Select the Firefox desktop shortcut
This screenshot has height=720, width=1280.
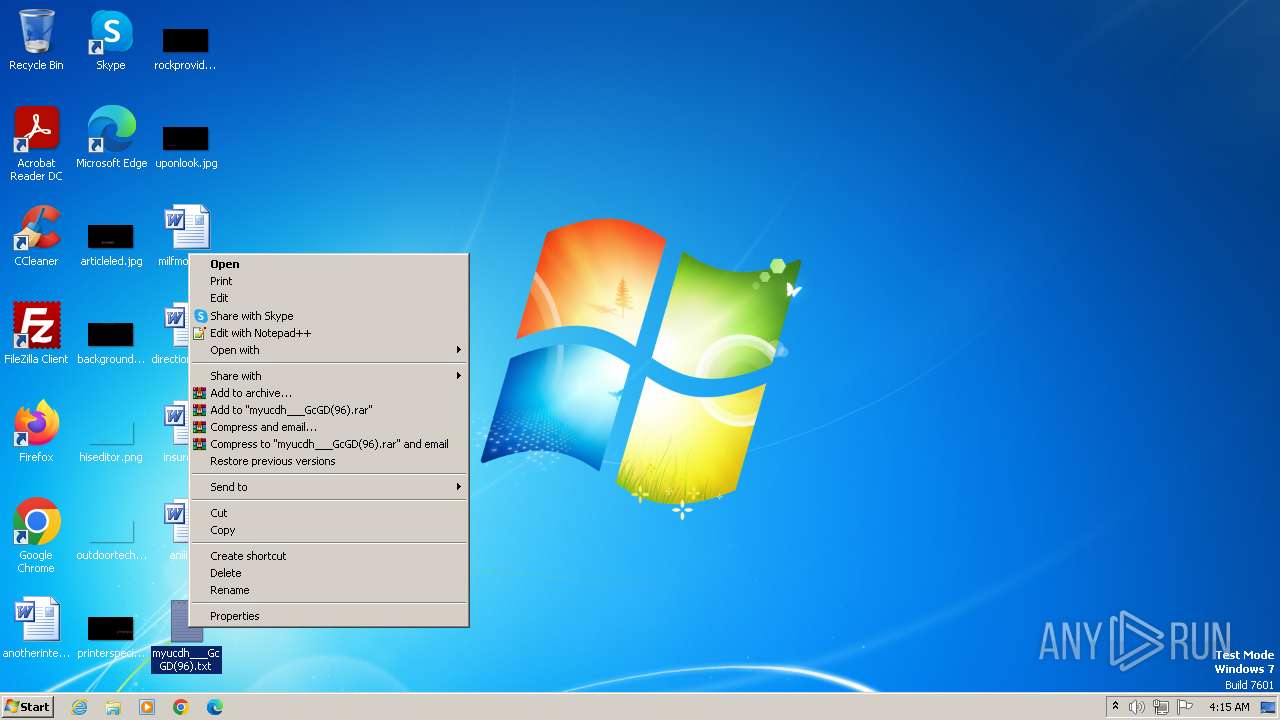pyautogui.click(x=36, y=431)
